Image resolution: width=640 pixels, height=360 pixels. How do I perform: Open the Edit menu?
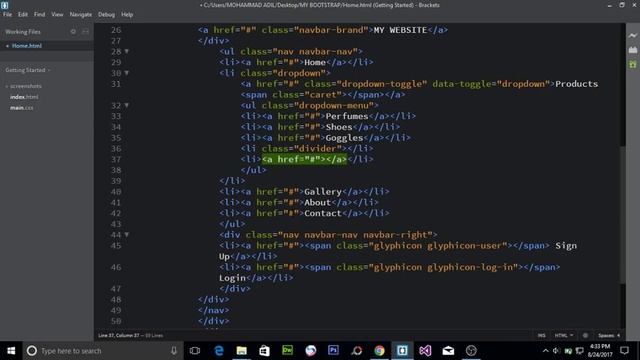(23, 14)
